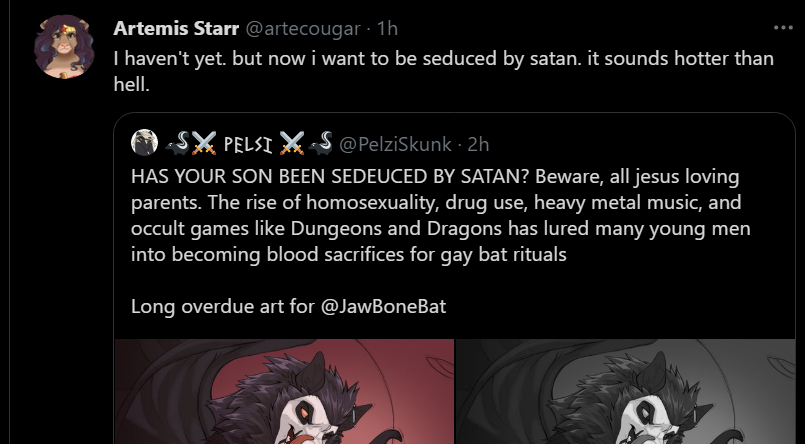Open the three-dot more options menu
The height and width of the screenshot is (444, 805).
783,28
